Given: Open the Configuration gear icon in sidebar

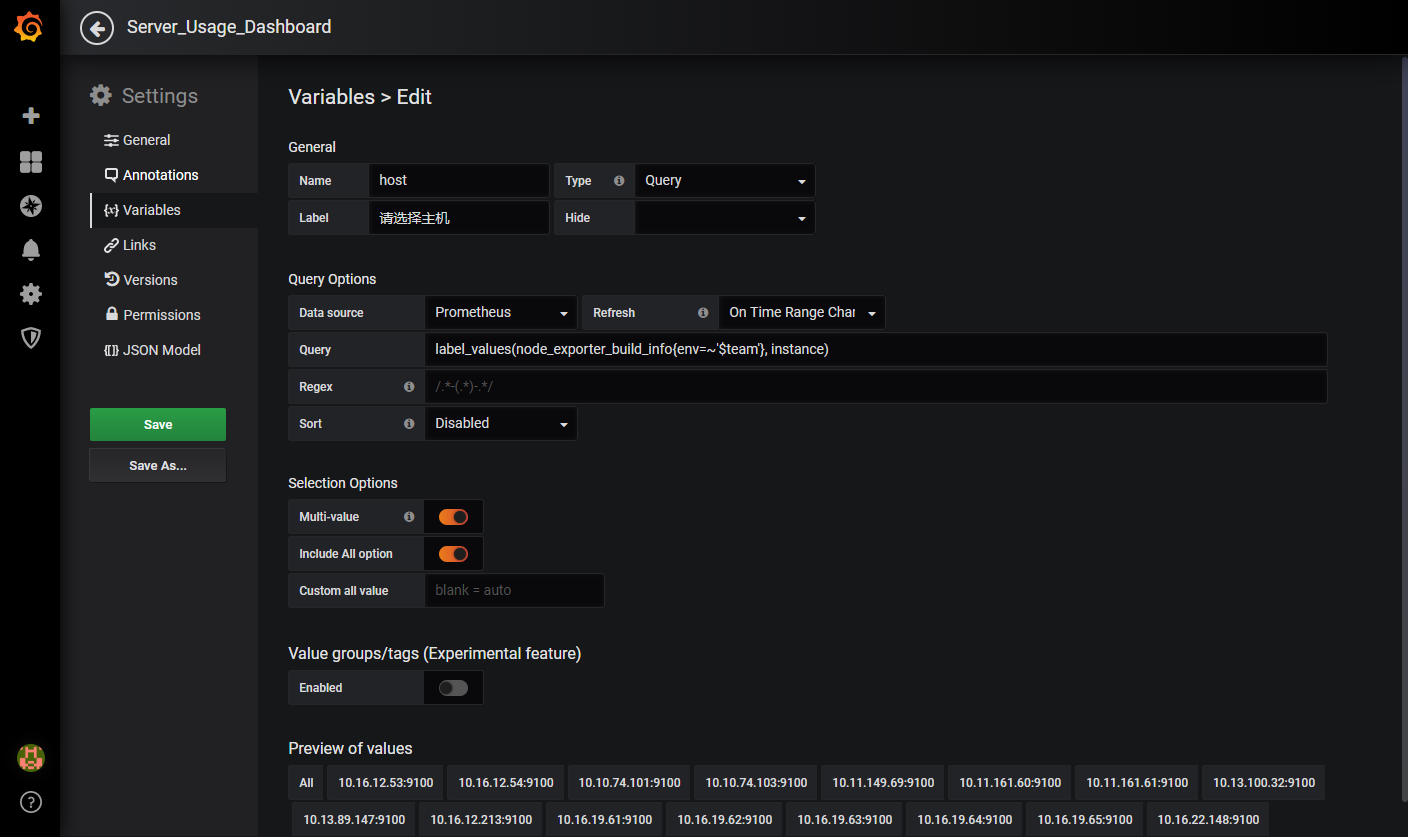Looking at the screenshot, I should (31, 294).
